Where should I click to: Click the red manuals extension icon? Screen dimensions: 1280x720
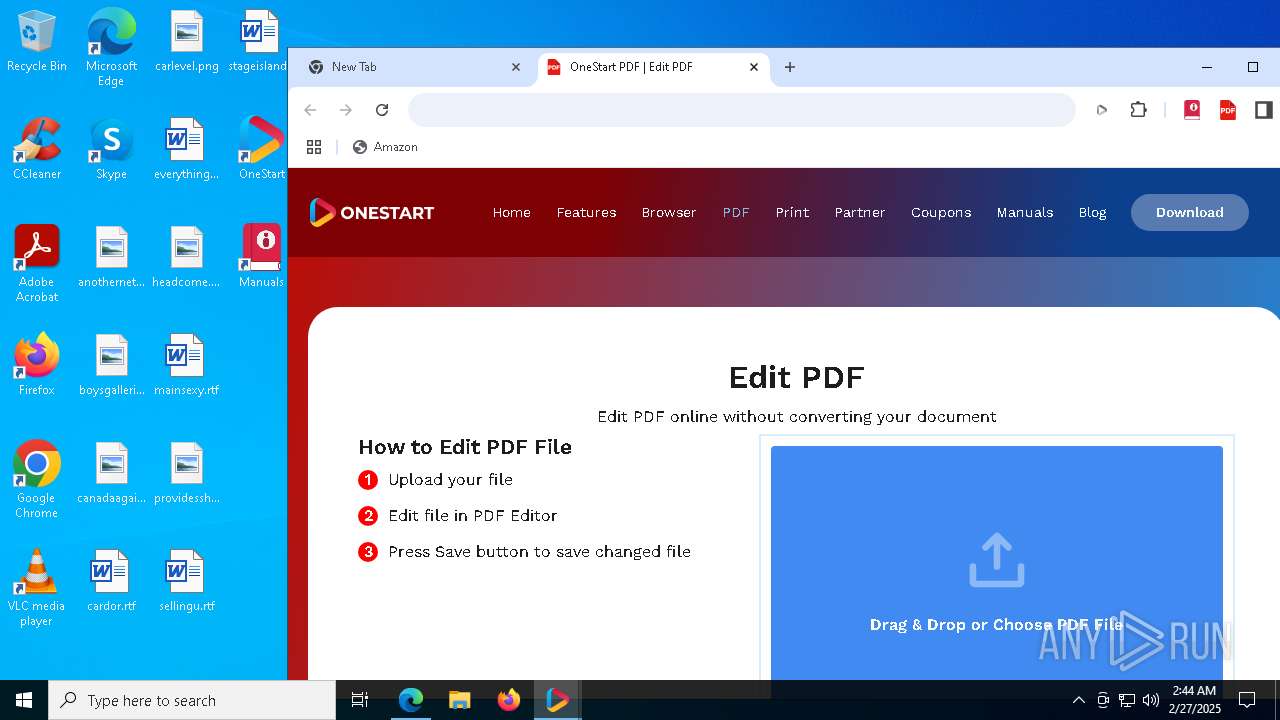pyautogui.click(x=1192, y=110)
